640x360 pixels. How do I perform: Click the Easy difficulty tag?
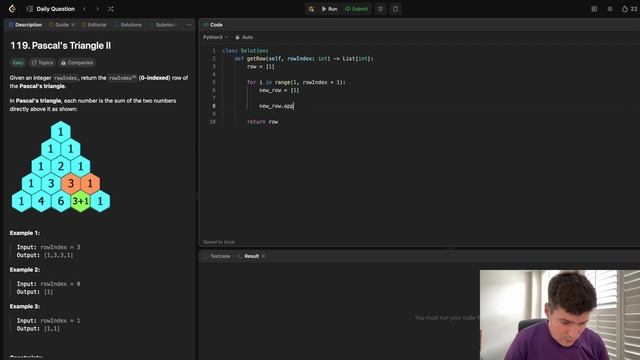(18, 63)
